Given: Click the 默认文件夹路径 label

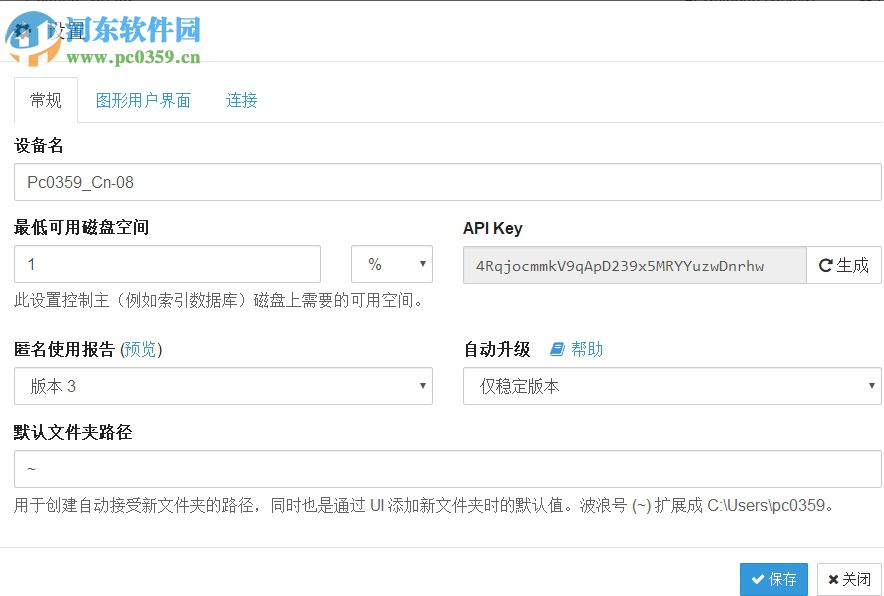Looking at the screenshot, I should point(73,432).
